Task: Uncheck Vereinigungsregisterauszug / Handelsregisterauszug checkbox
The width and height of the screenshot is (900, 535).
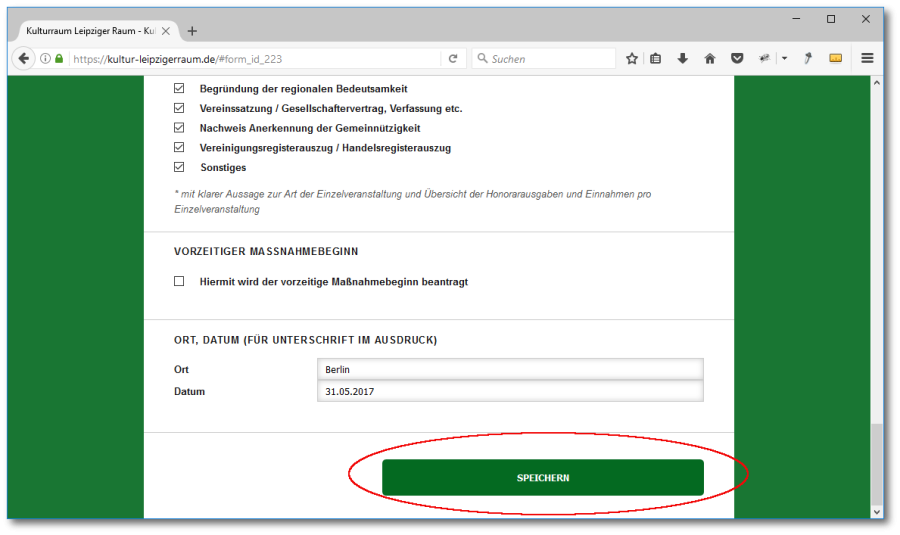Action: pyautogui.click(x=179, y=148)
